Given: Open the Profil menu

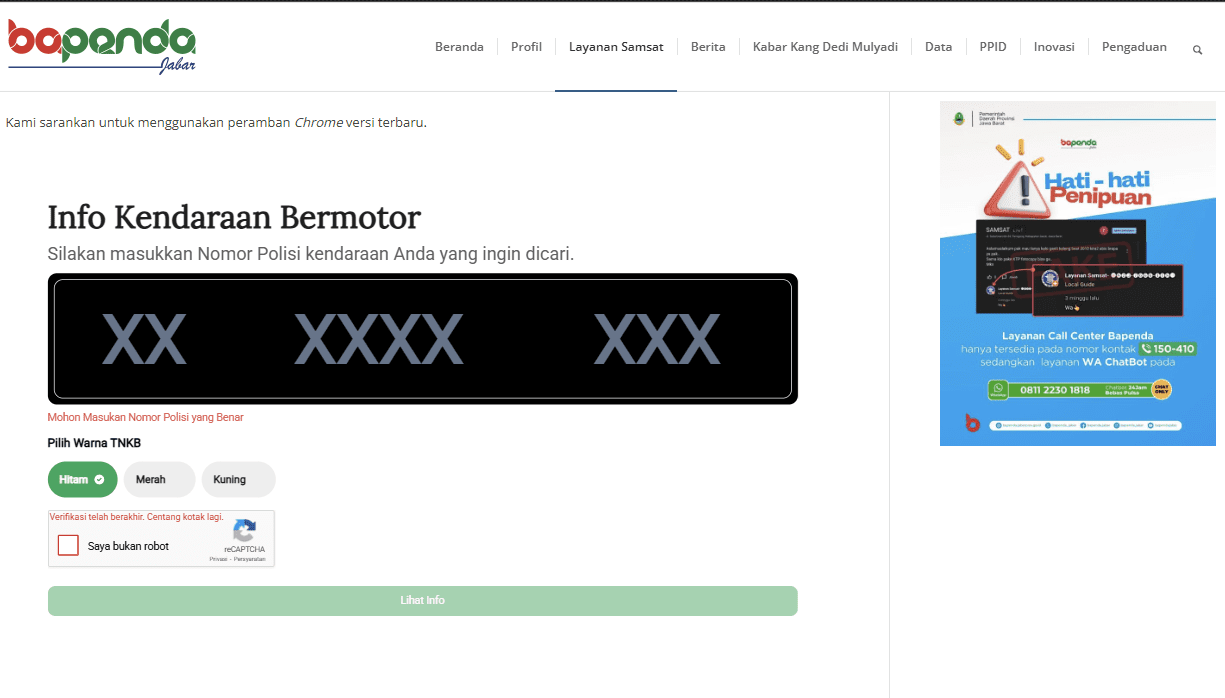Looking at the screenshot, I should tap(526, 47).
